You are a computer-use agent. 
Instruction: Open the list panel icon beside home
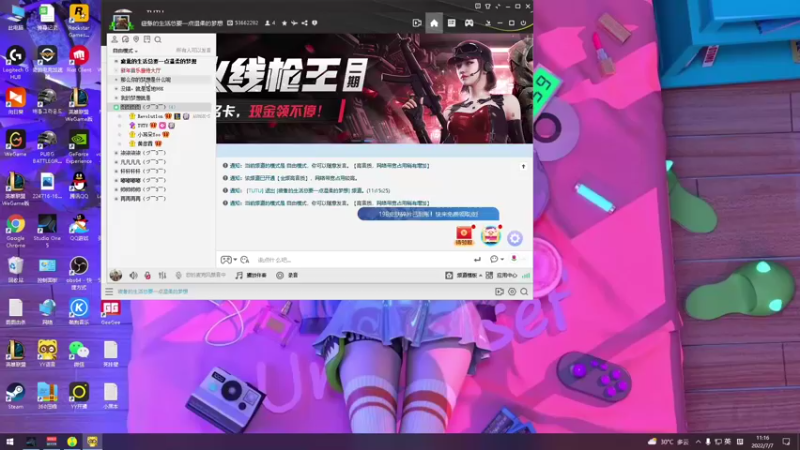coord(452,23)
